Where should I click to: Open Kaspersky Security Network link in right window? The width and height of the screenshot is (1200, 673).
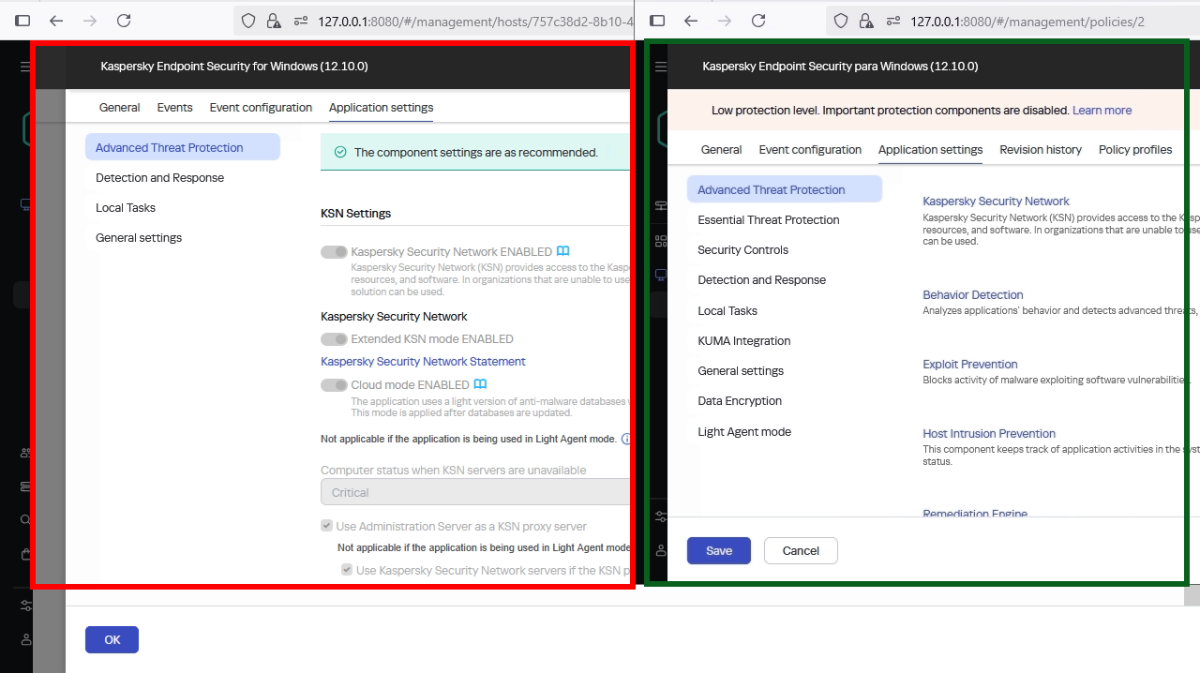pyautogui.click(x=996, y=201)
